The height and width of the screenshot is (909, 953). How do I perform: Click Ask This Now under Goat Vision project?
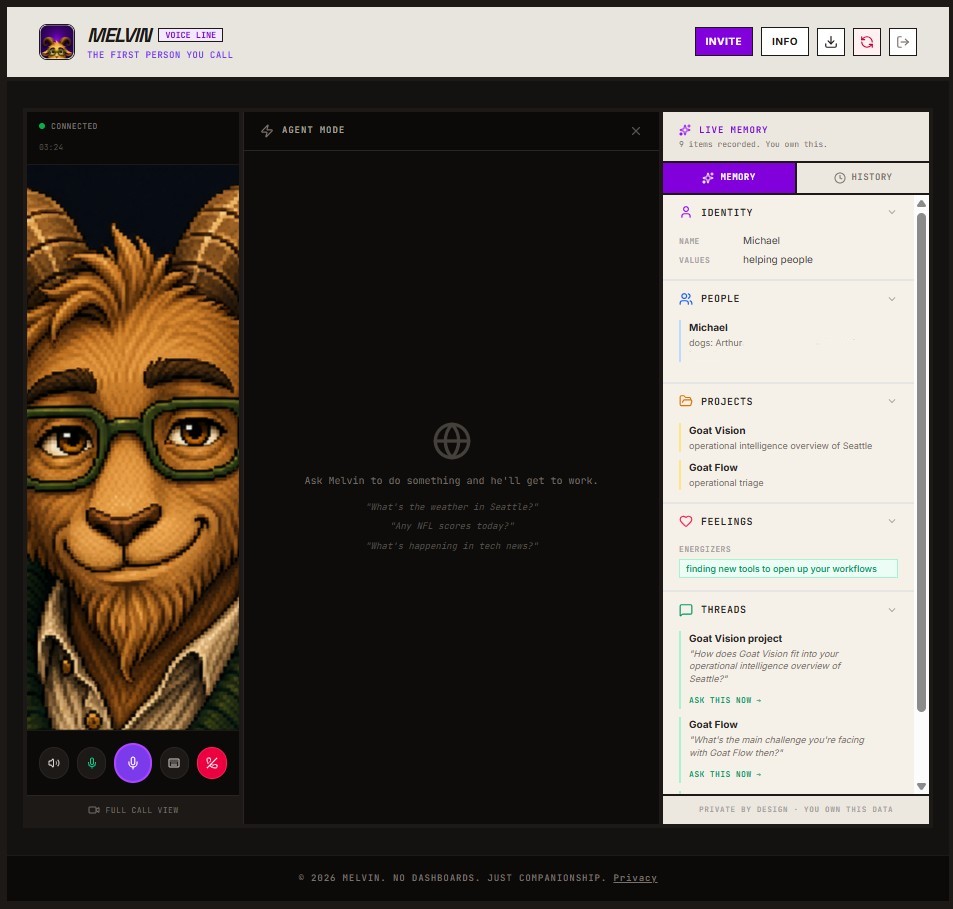pos(724,701)
